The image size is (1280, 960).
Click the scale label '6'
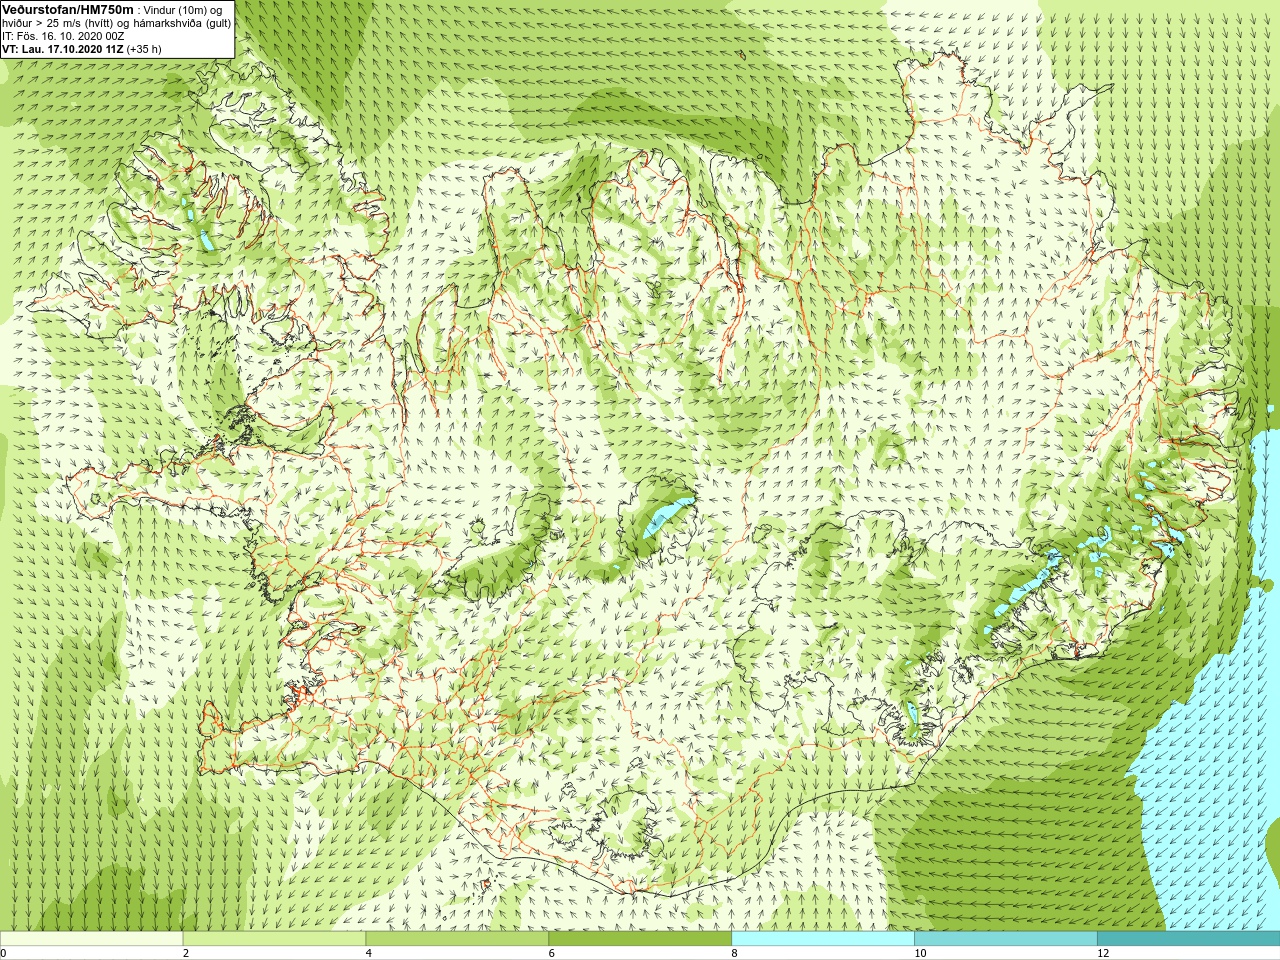[552, 953]
